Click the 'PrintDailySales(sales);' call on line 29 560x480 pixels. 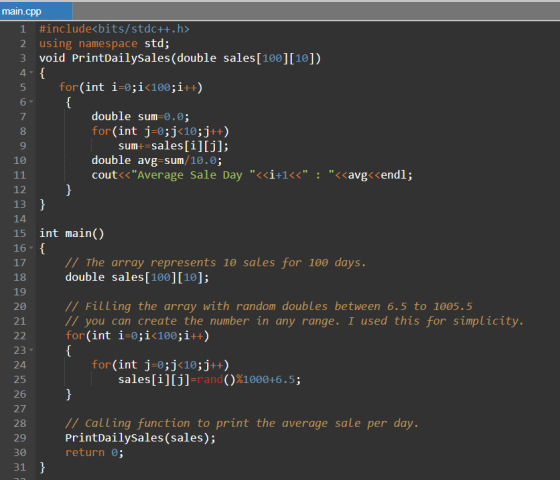click(140, 438)
